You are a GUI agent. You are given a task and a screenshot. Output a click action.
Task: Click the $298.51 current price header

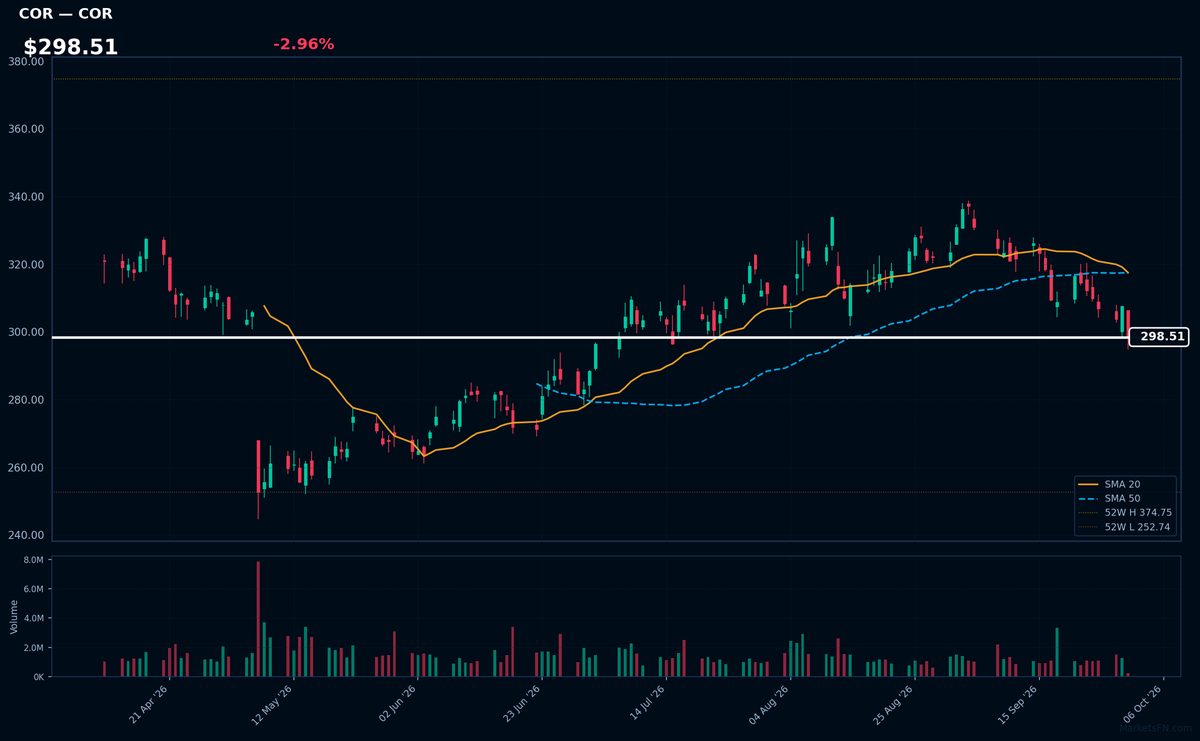71,47
